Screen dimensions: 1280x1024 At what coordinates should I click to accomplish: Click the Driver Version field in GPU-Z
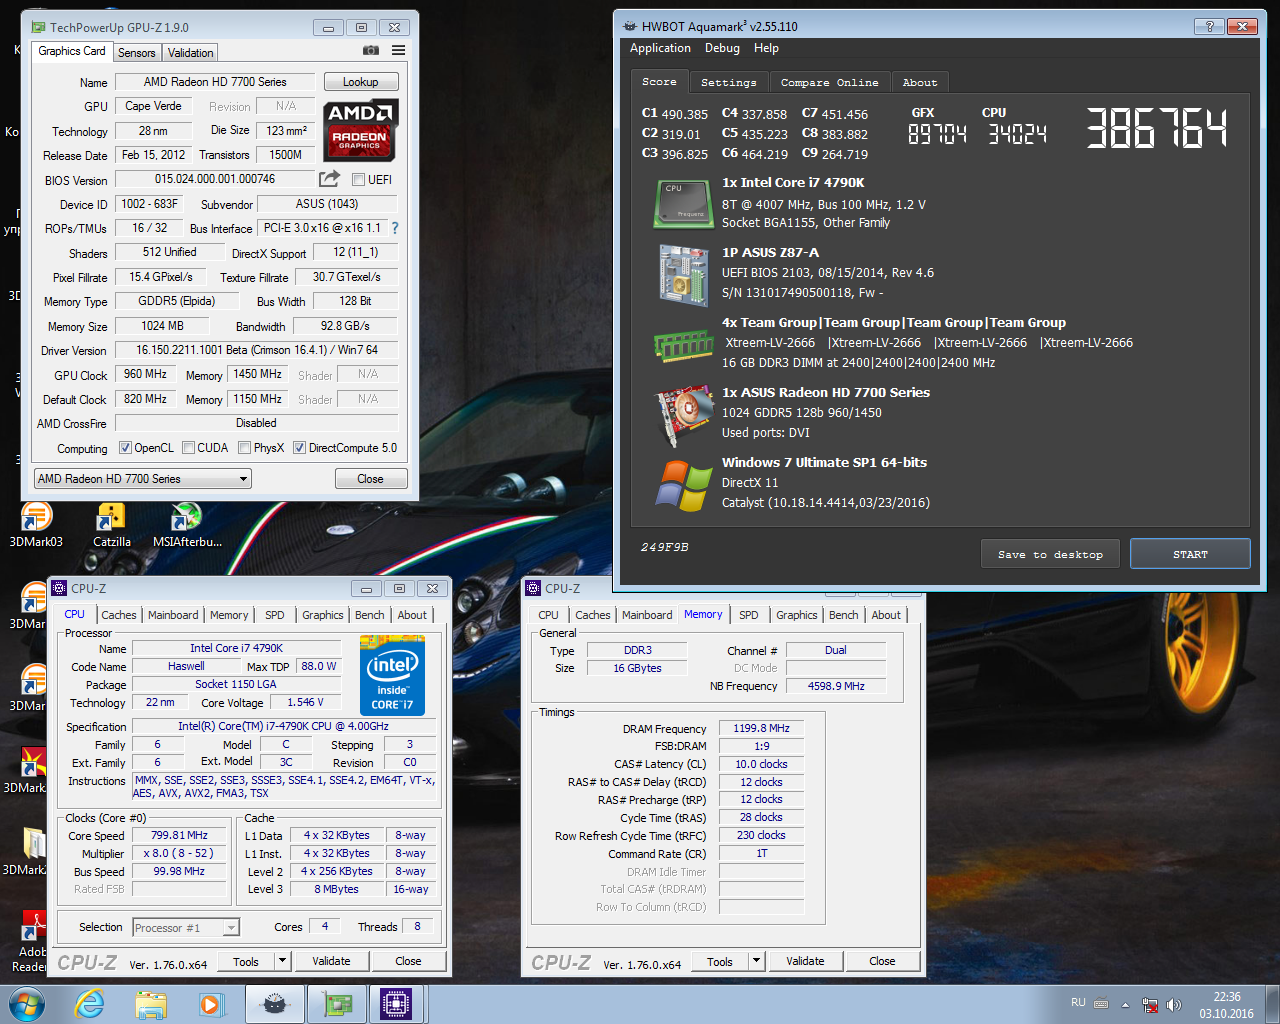256,350
